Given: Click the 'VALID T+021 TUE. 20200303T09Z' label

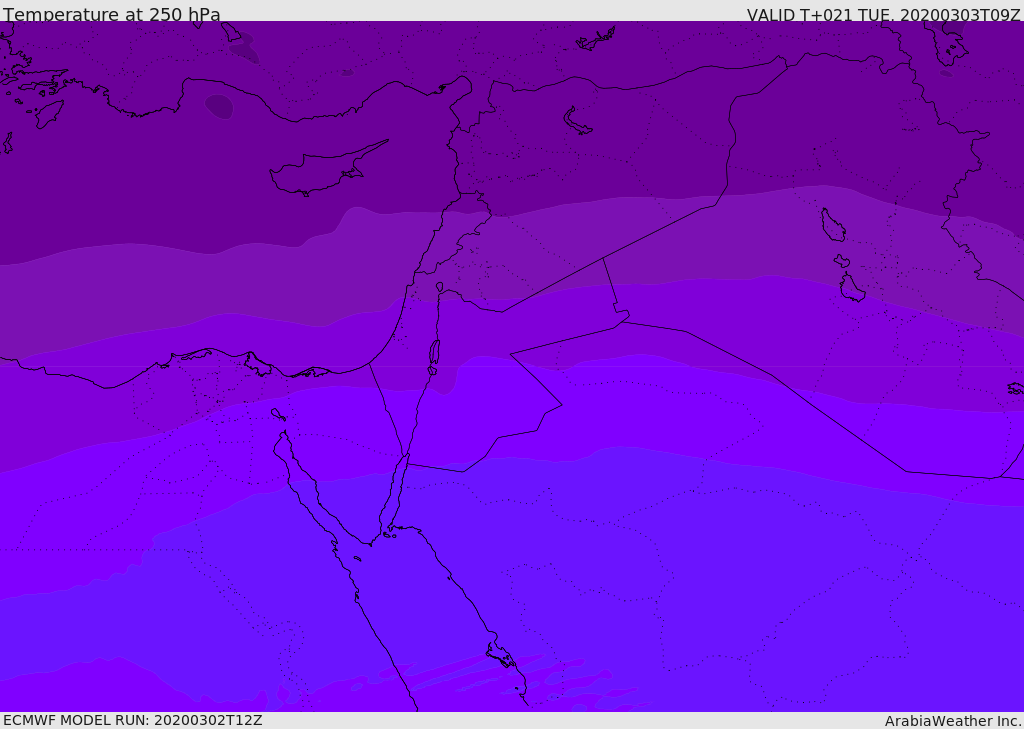Looking at the screenshot, I should point(884,14).
